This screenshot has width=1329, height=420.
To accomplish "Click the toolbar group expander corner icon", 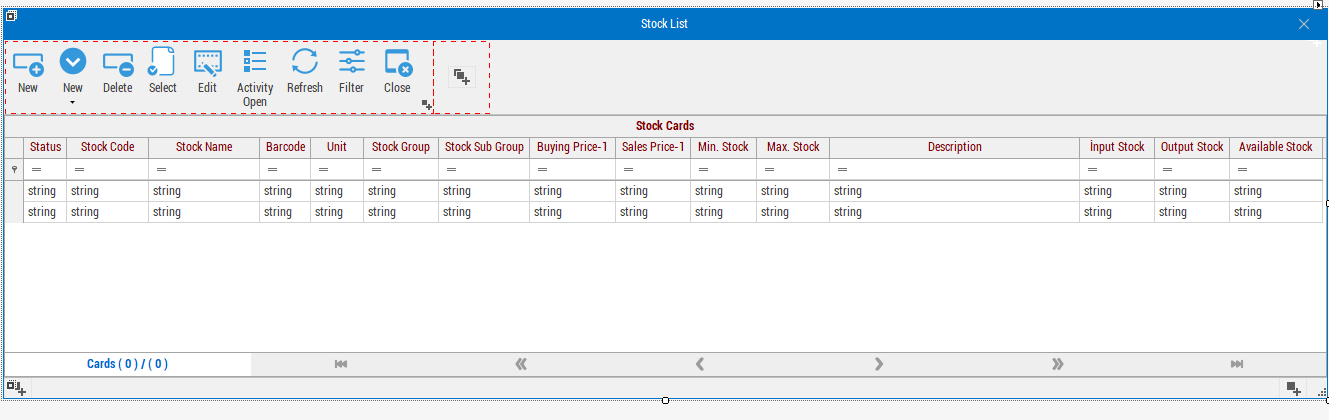I will click(x=427, y=104).
